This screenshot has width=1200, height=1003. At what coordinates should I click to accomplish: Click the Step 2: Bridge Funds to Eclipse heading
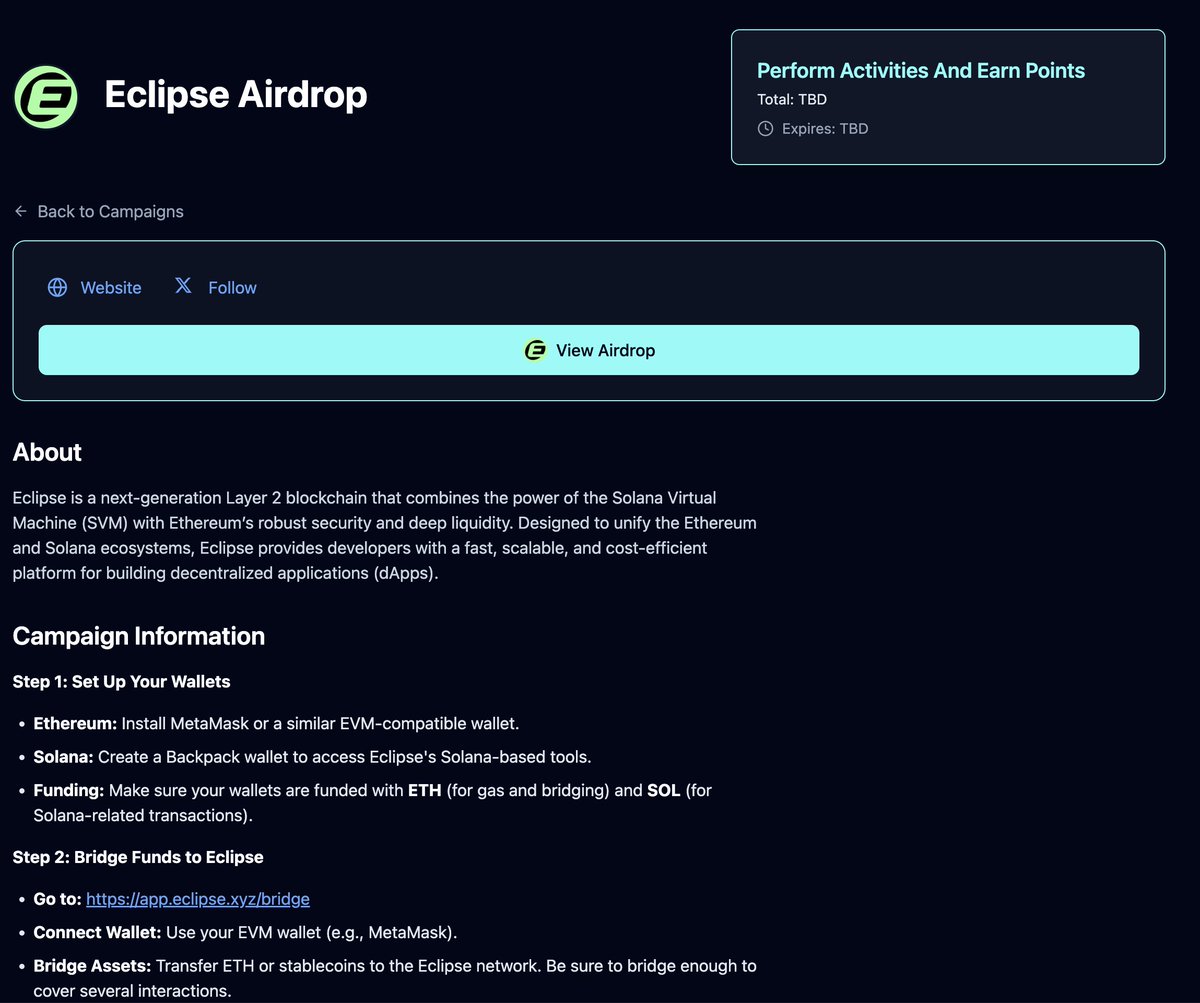coord(138,857)
